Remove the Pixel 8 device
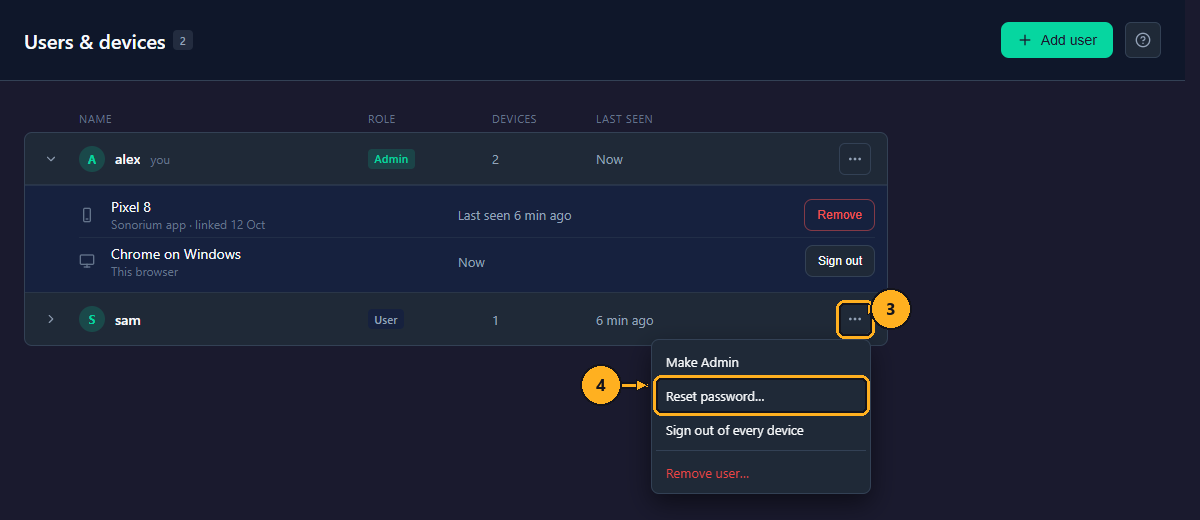Image resolution: width=1200 pixels, height=520 pixels. (840, 215)
